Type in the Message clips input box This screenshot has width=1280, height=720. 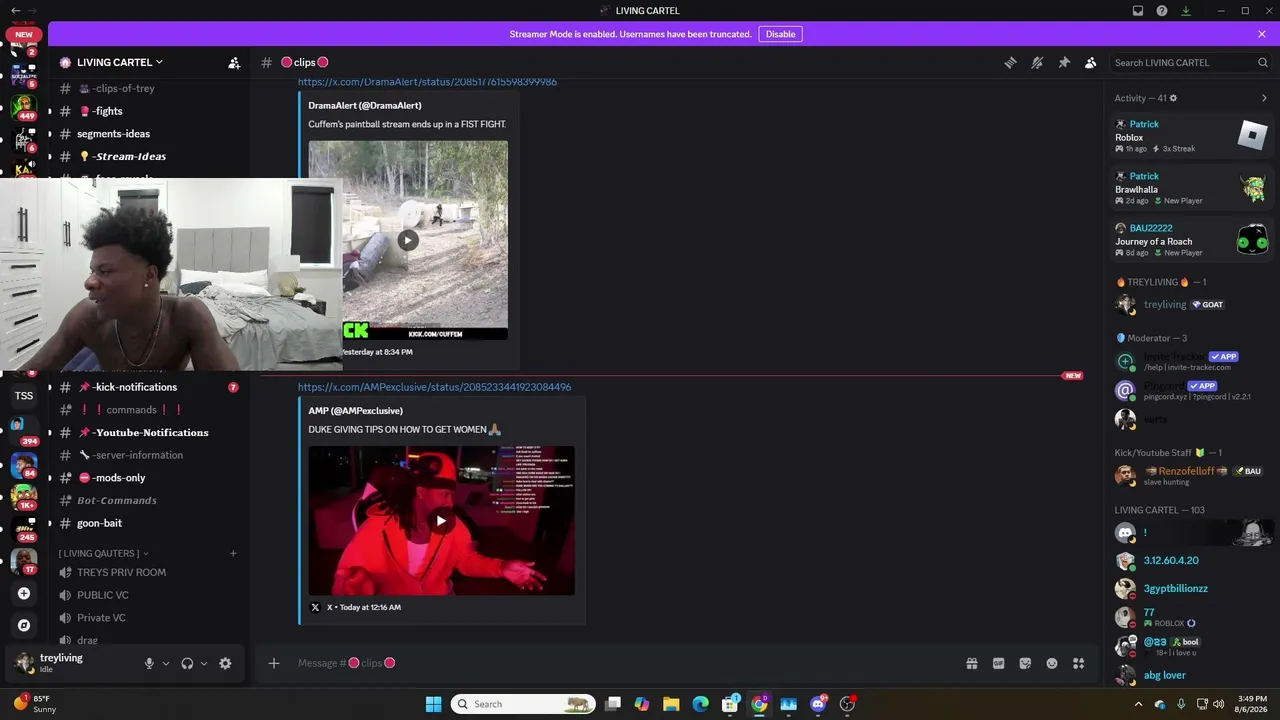point(625,663)
